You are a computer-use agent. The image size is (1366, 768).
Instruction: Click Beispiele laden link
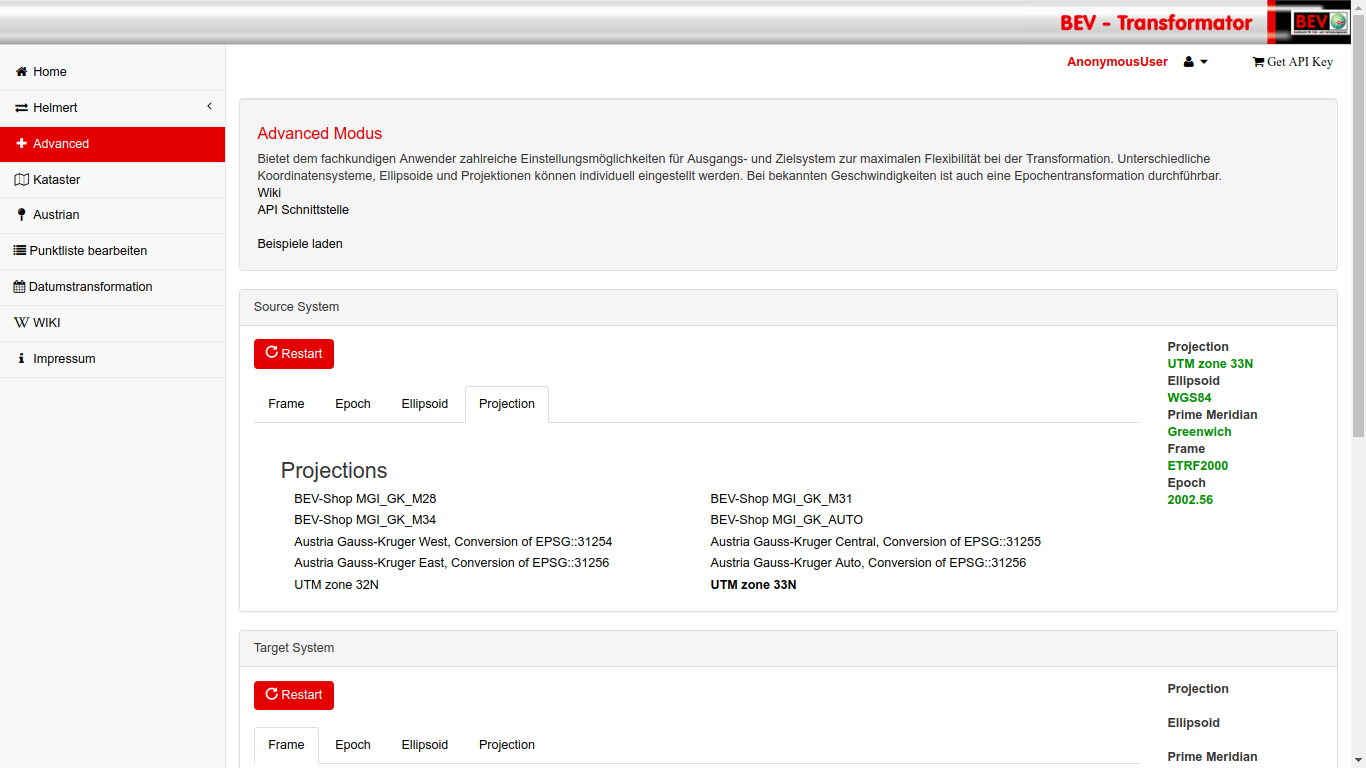(x=300, y=244)
